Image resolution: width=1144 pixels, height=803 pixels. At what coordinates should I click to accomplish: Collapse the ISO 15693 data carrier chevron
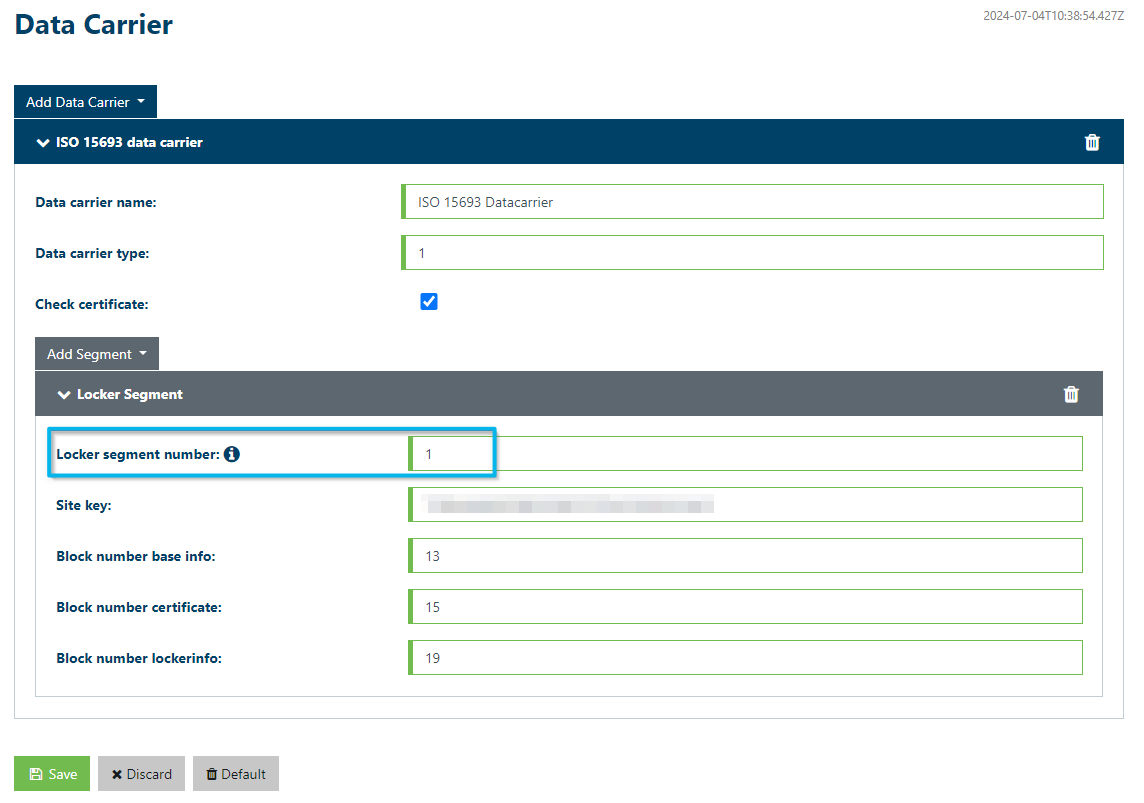[x=42, y=143]
